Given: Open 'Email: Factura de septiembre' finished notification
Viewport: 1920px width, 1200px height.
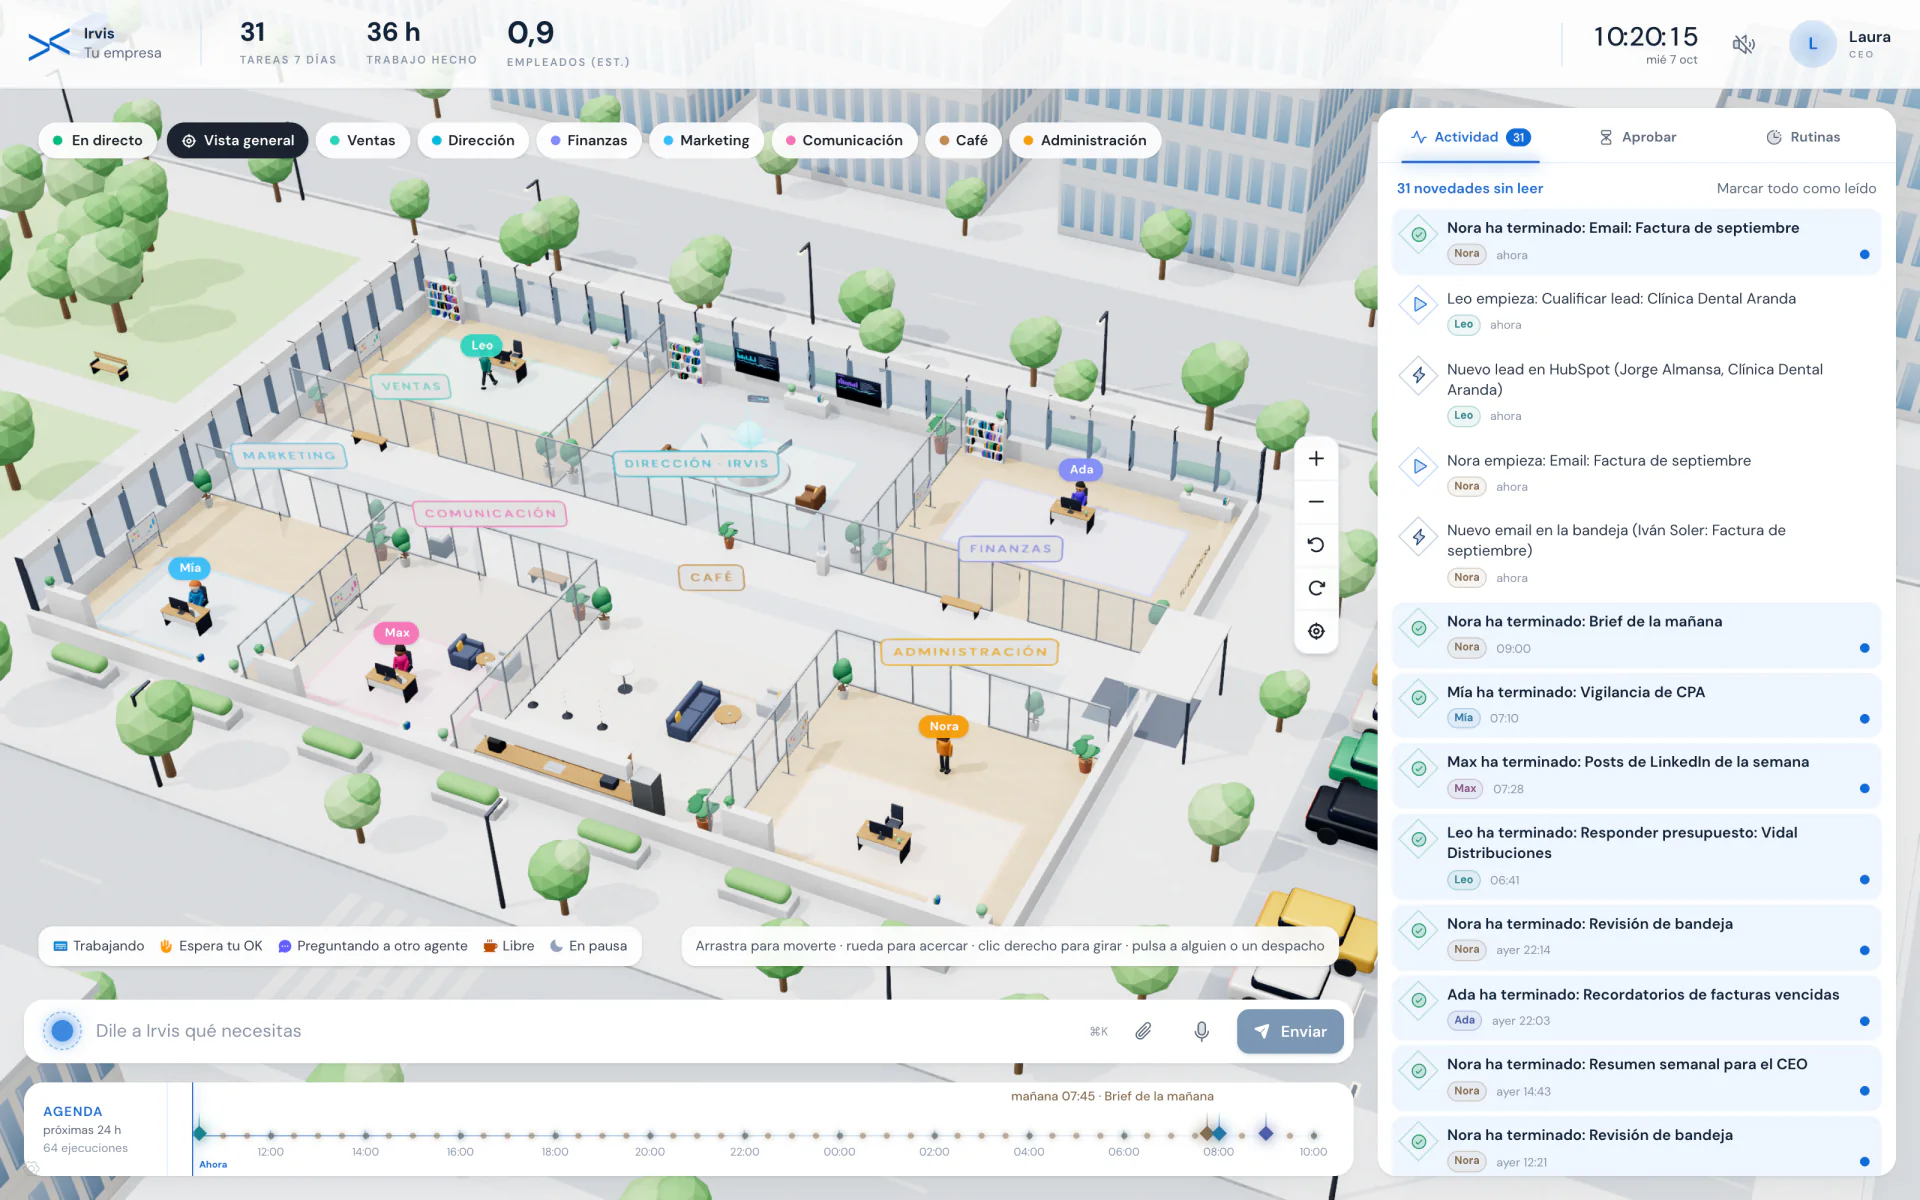Looking at the screenshot, I should tap(1636, 241).
